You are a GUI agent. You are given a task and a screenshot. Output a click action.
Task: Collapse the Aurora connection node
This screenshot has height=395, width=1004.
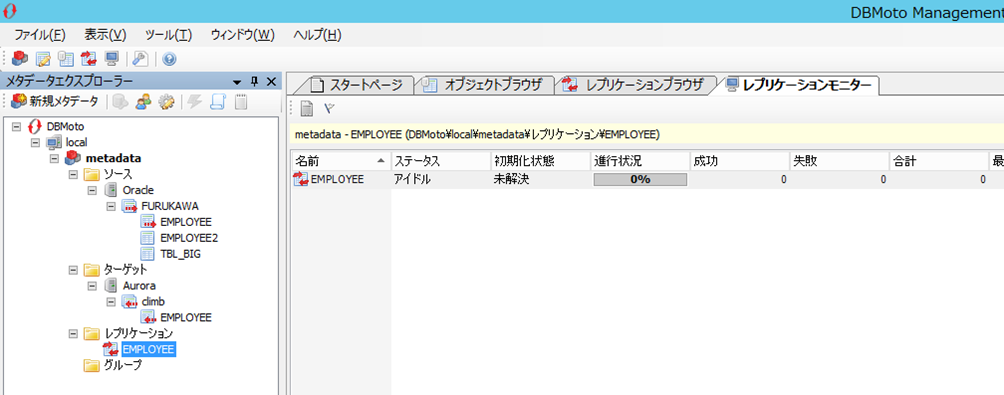(92, 286)
